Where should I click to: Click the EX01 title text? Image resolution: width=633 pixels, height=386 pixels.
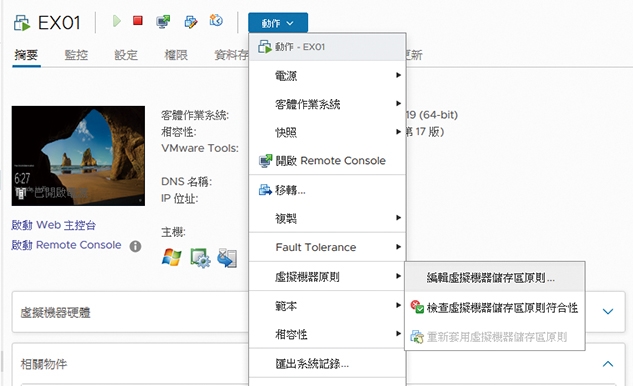(x=59, y=23)
